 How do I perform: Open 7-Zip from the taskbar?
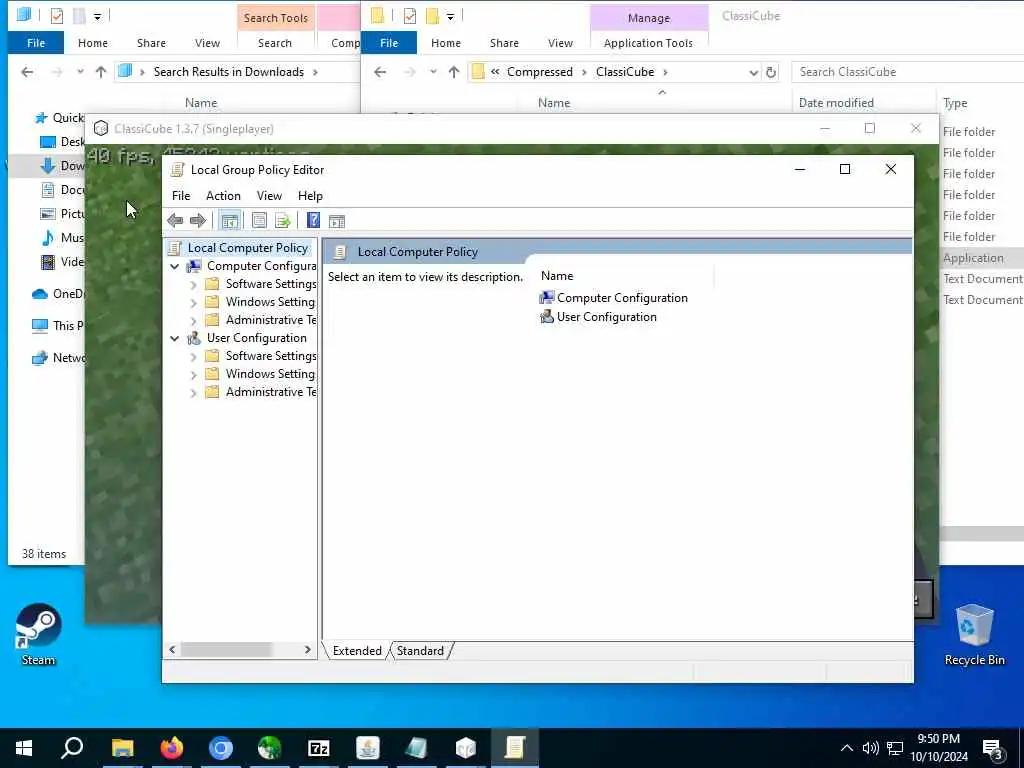pos(319,748)
